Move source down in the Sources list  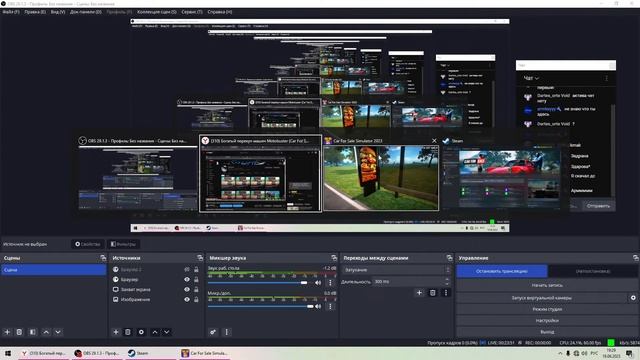click(167, 332)
